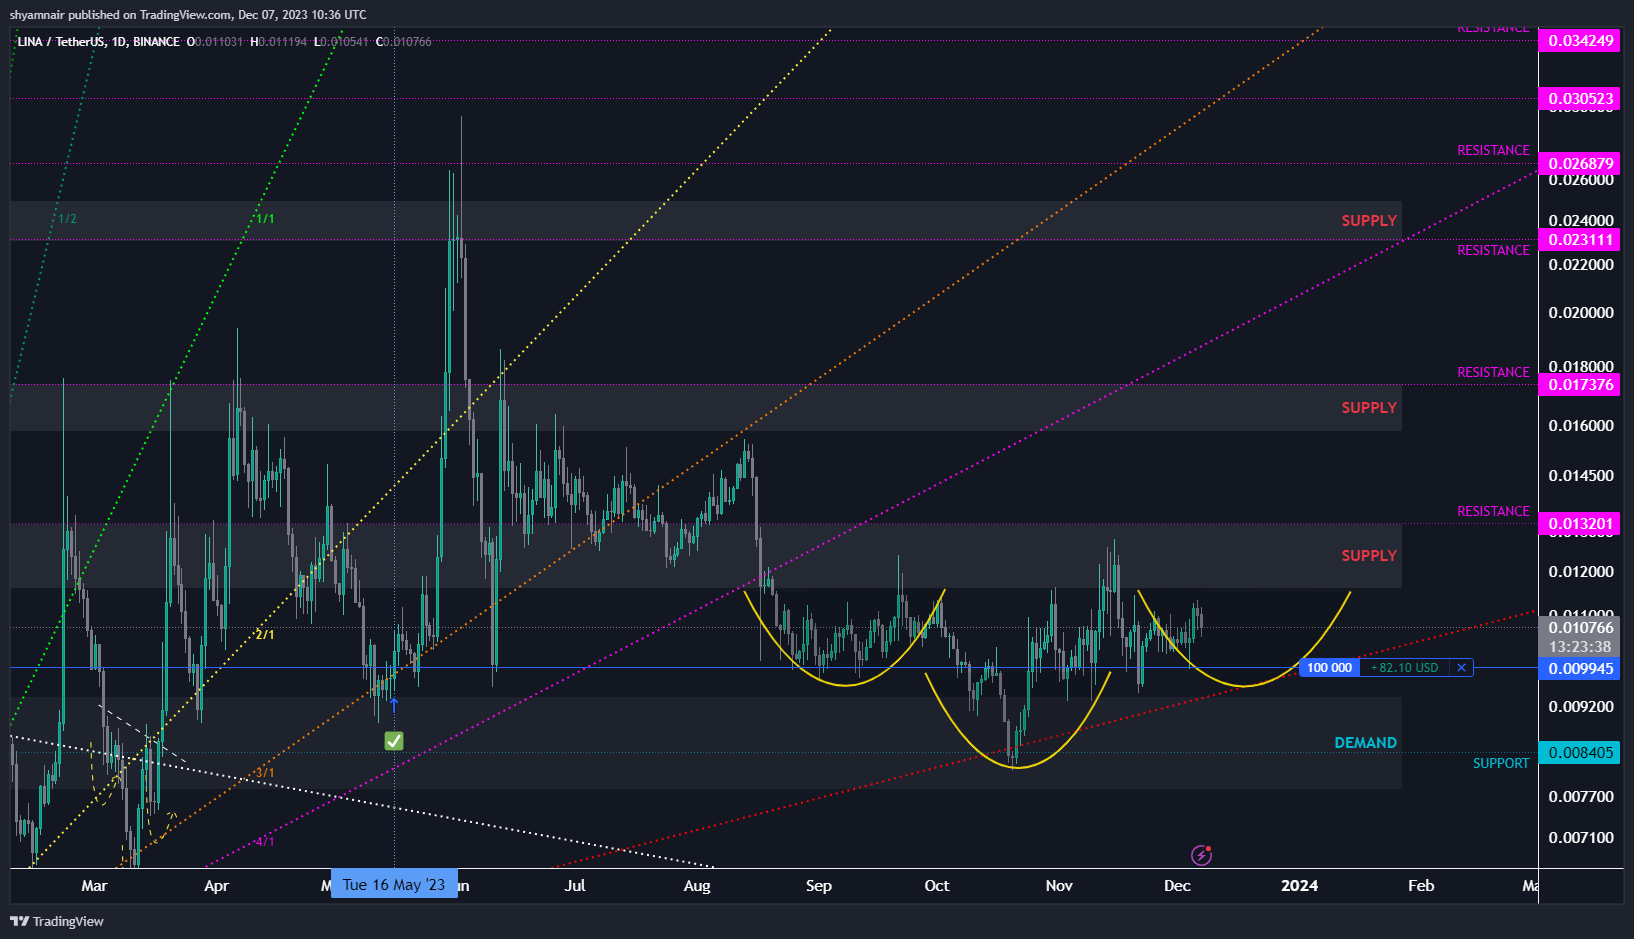Click the 0.013201 price tag
This screenshot has height=939, width=1634.
(x=1579, y=524)
